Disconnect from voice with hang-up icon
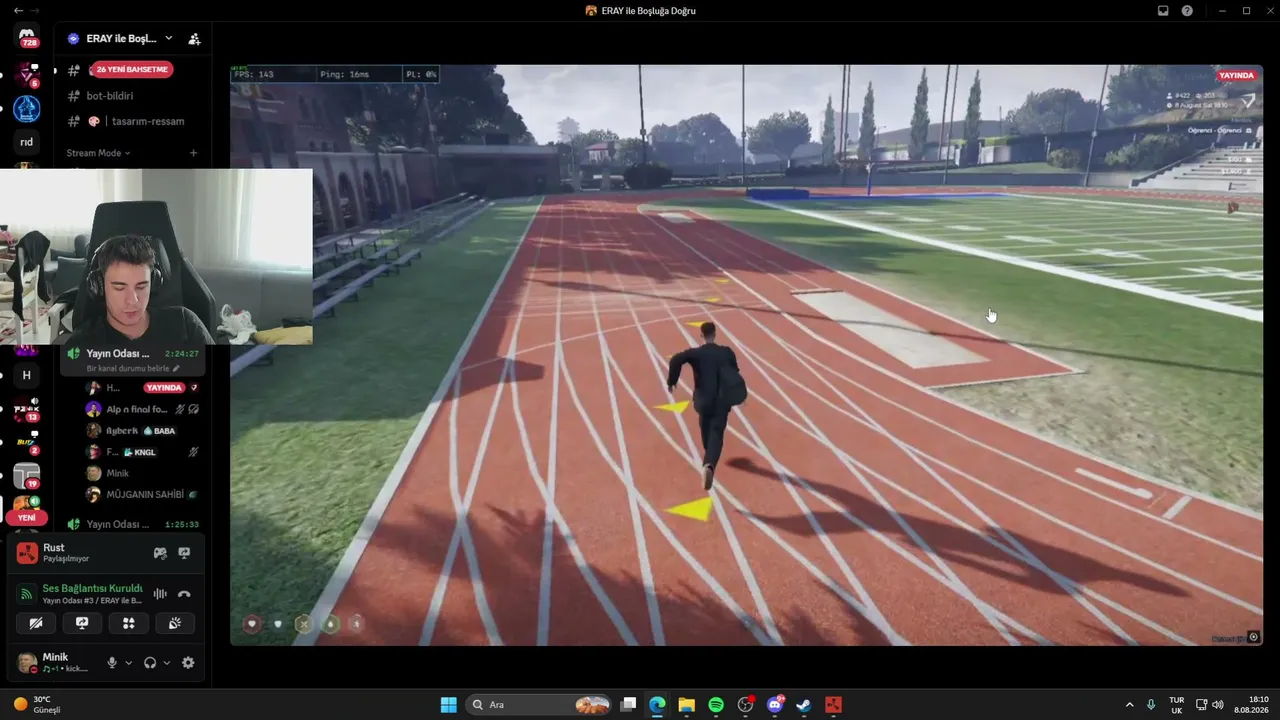 pyautogui.click(x=184, y=594)
